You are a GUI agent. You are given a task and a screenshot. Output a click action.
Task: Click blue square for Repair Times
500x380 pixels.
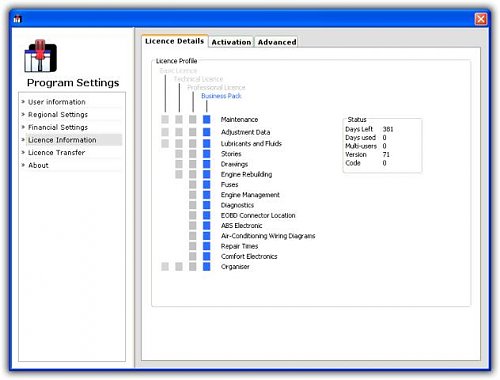coord(207,246)
